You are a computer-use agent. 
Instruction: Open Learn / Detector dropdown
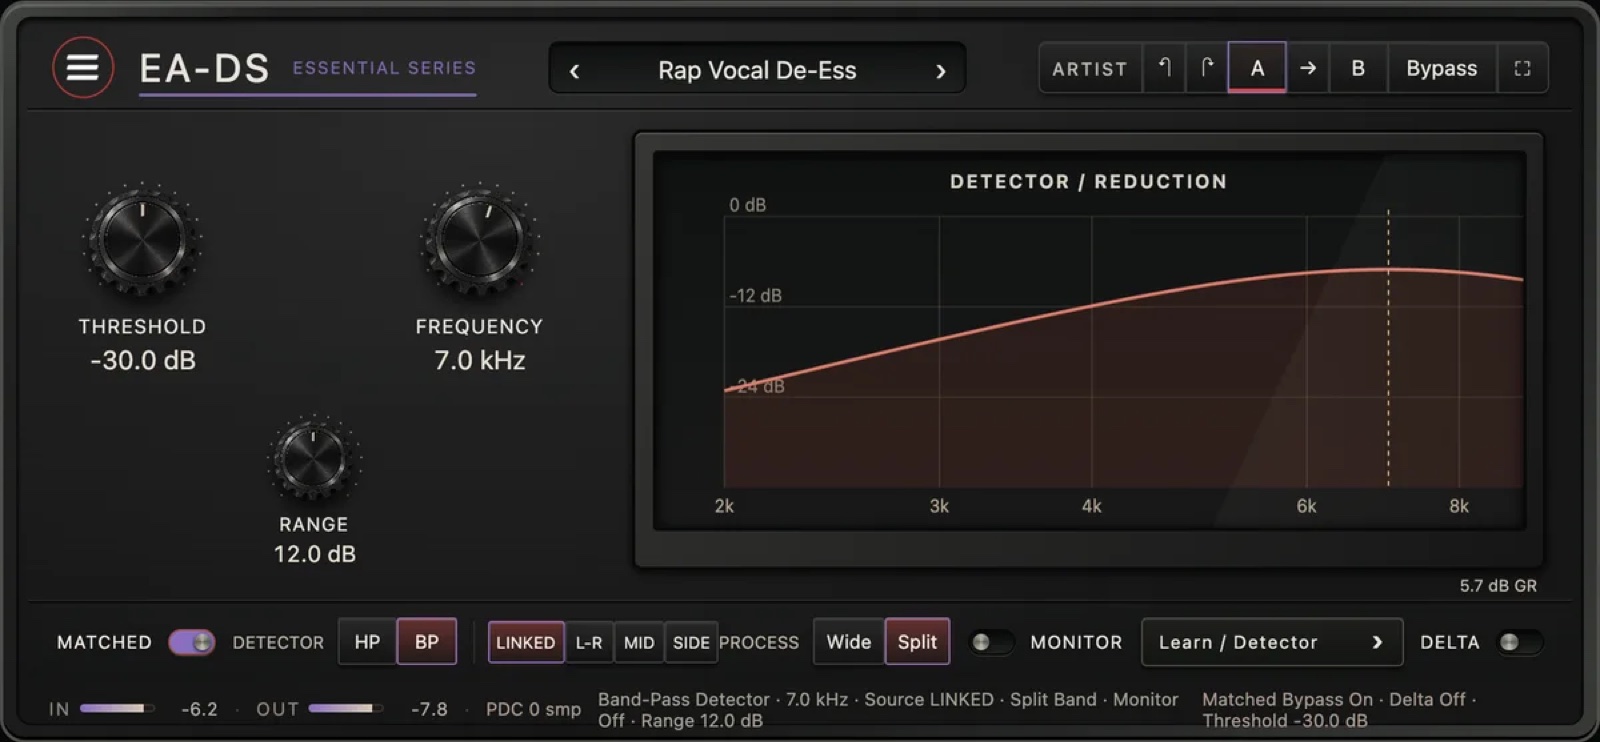[x=1272, y=642]
